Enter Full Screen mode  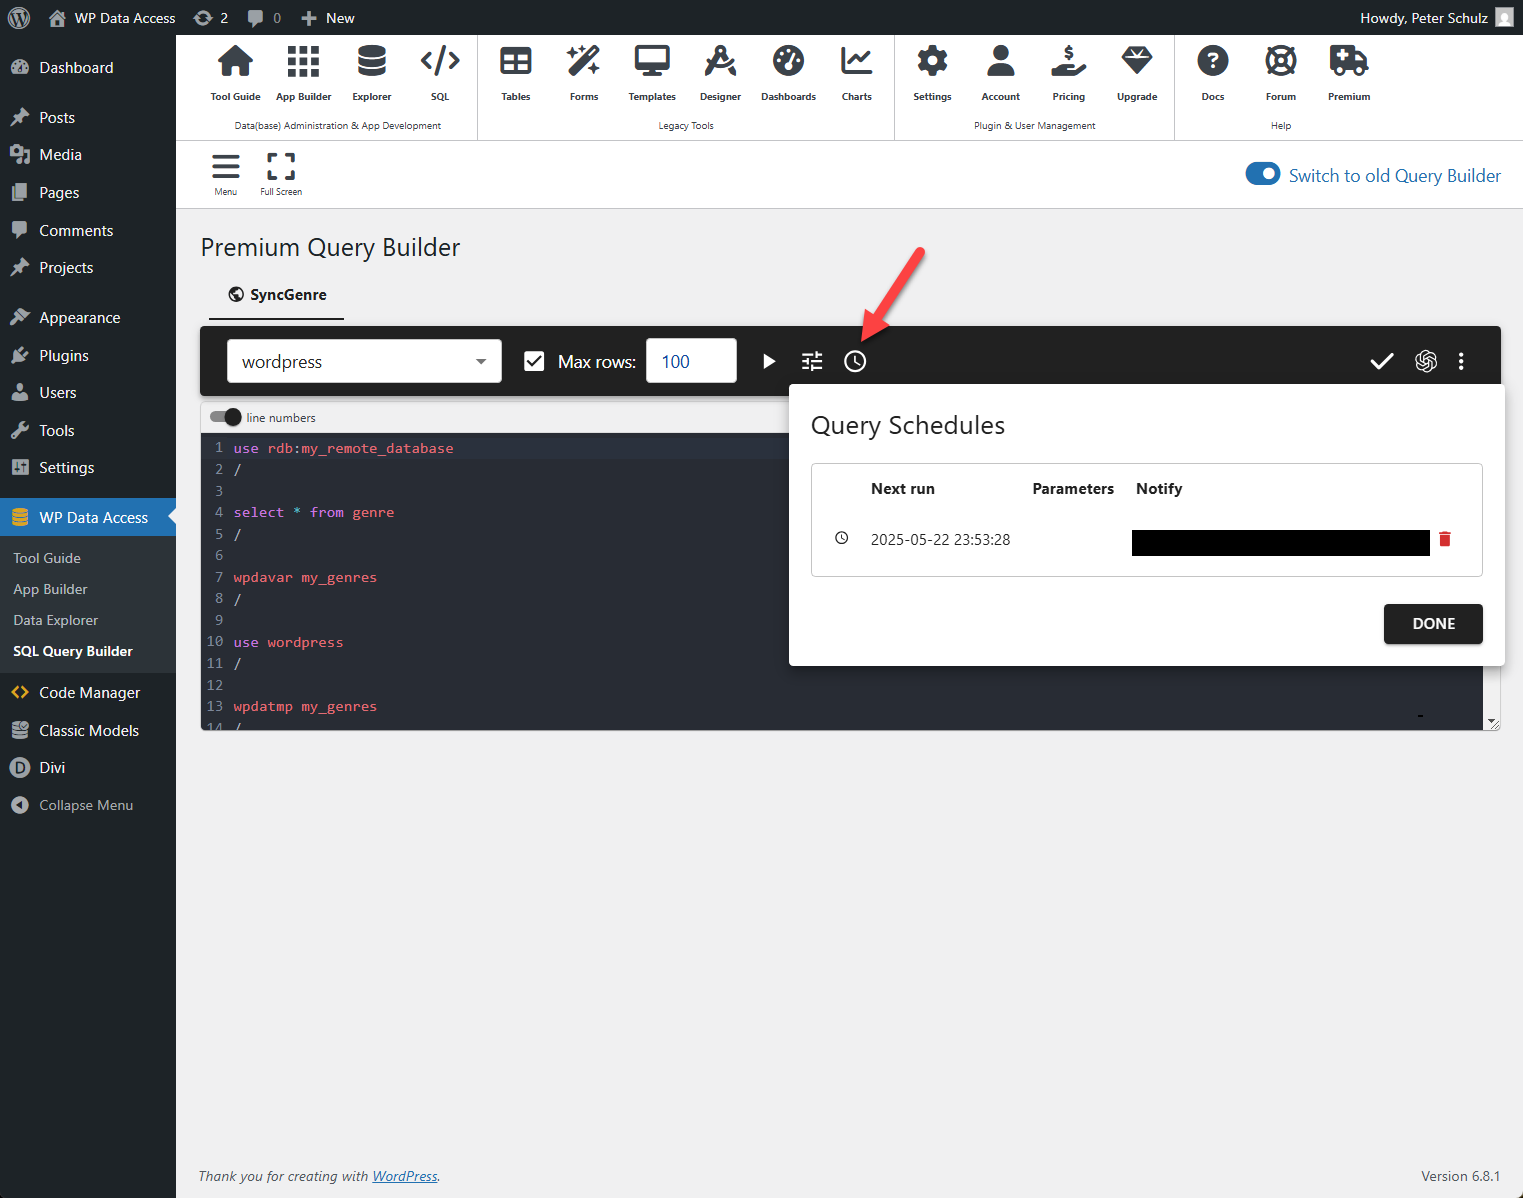point(281,174)
